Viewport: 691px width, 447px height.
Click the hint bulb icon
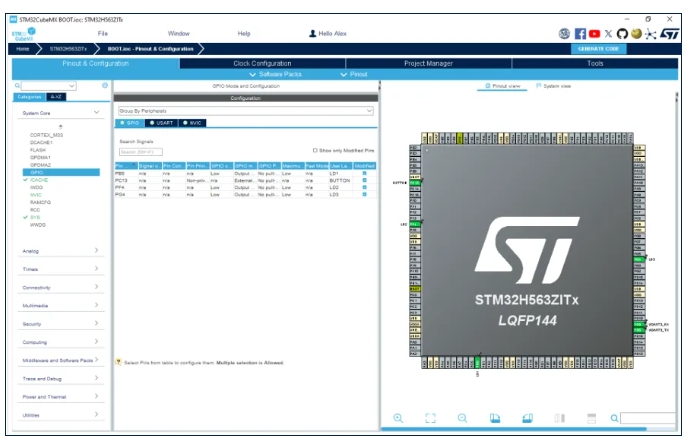[x=118, y=362]
